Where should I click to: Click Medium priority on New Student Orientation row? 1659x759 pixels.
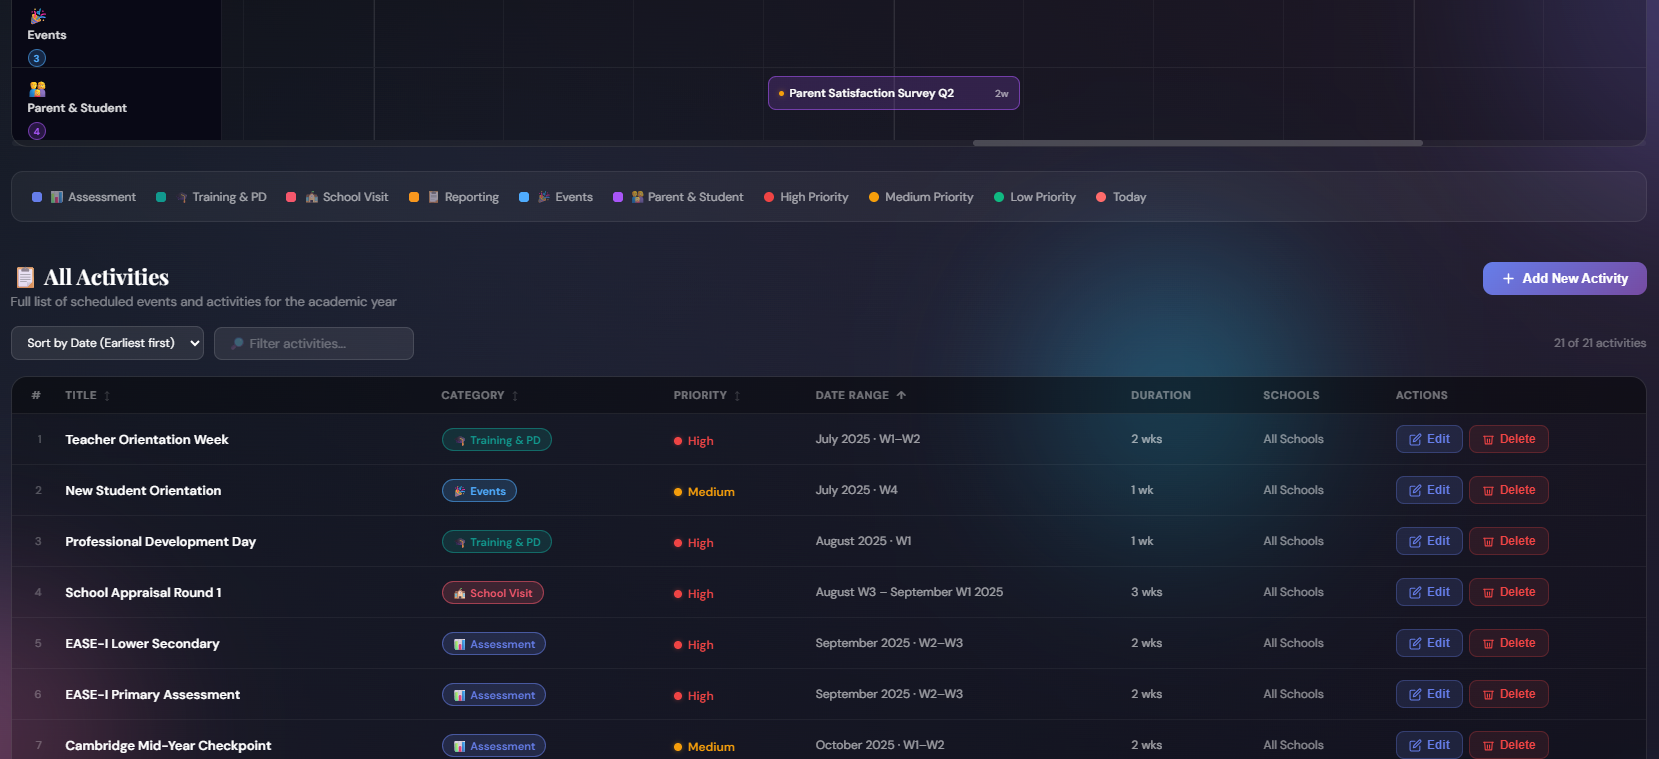[704, 491]
